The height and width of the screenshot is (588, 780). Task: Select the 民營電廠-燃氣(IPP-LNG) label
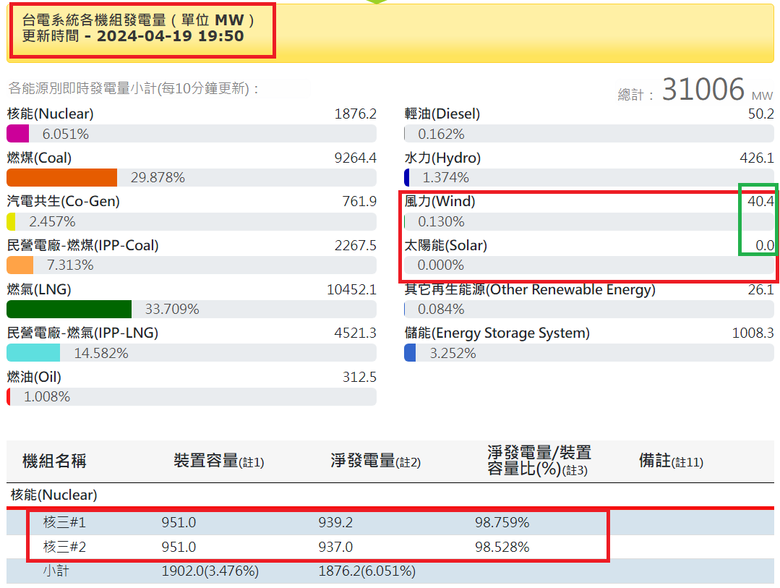click(83, 333)
